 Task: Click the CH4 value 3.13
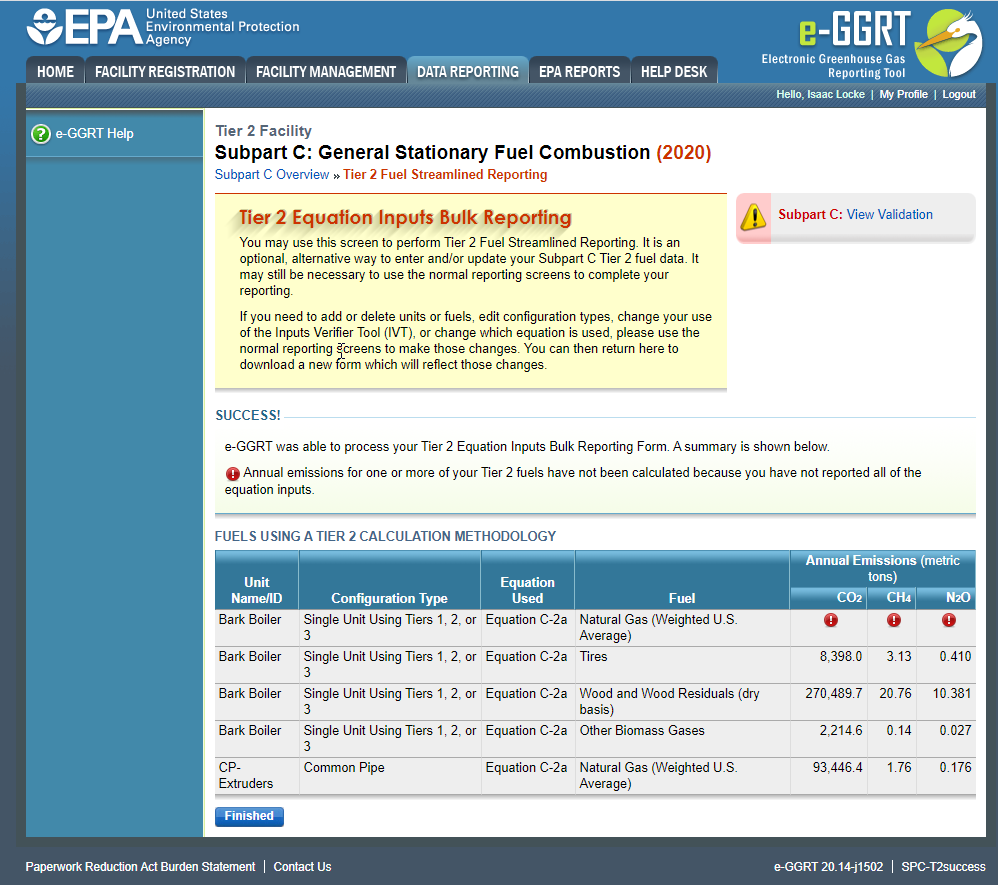point(899,656)
